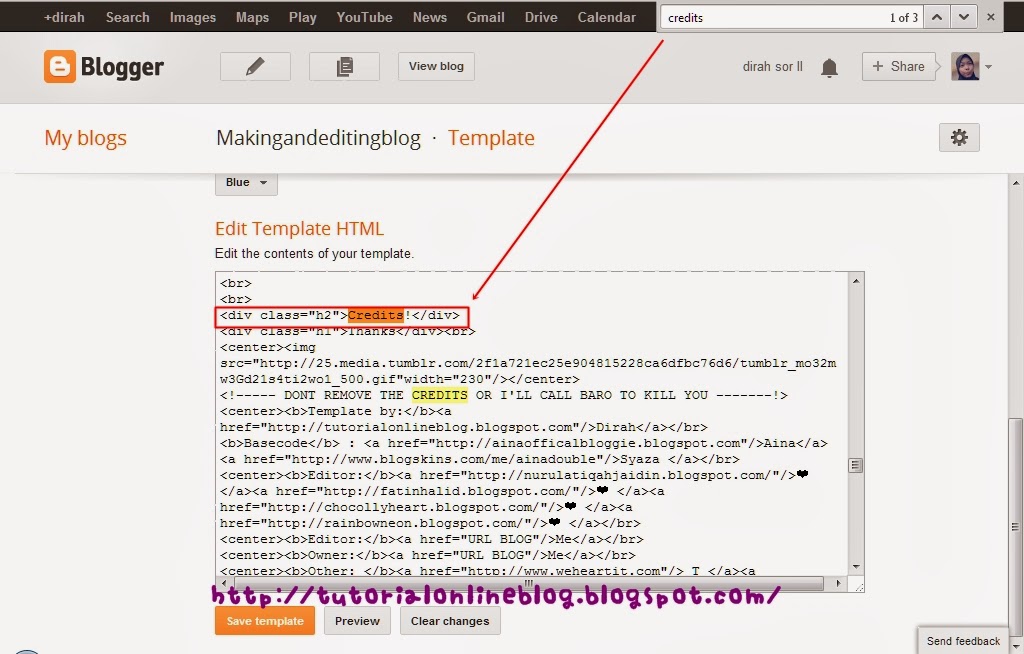Image resolution: width=1024 pixels, height=654 pixels.
Task: Go to My blogs
Action: (x=86, y=138)
